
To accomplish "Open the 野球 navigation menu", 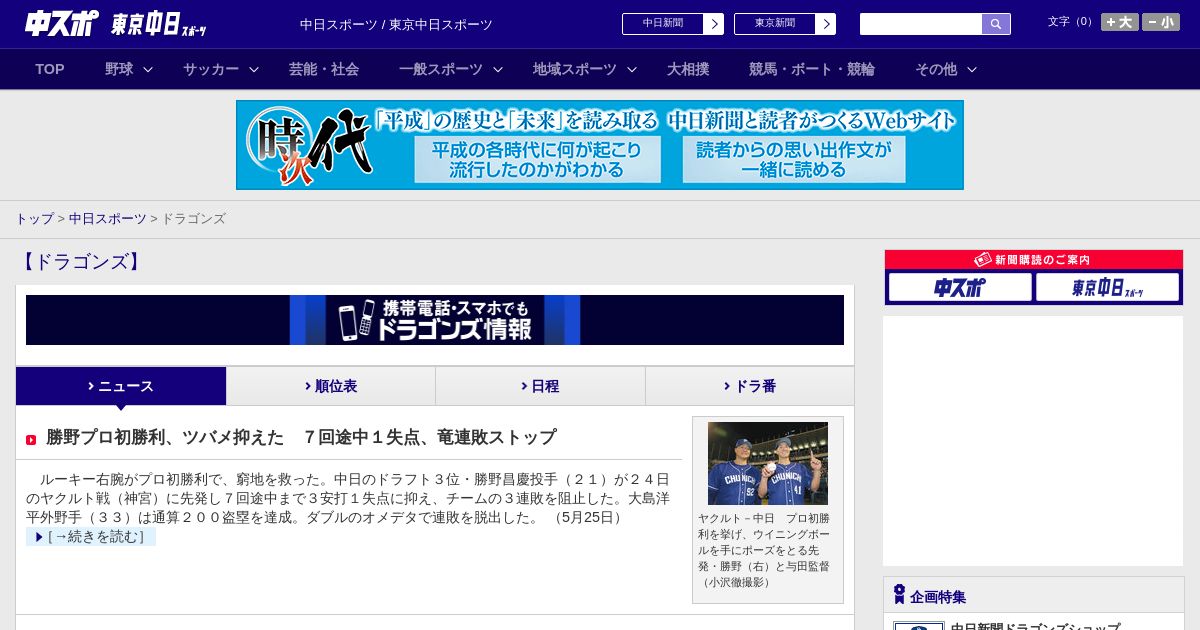I will [119, 69].
